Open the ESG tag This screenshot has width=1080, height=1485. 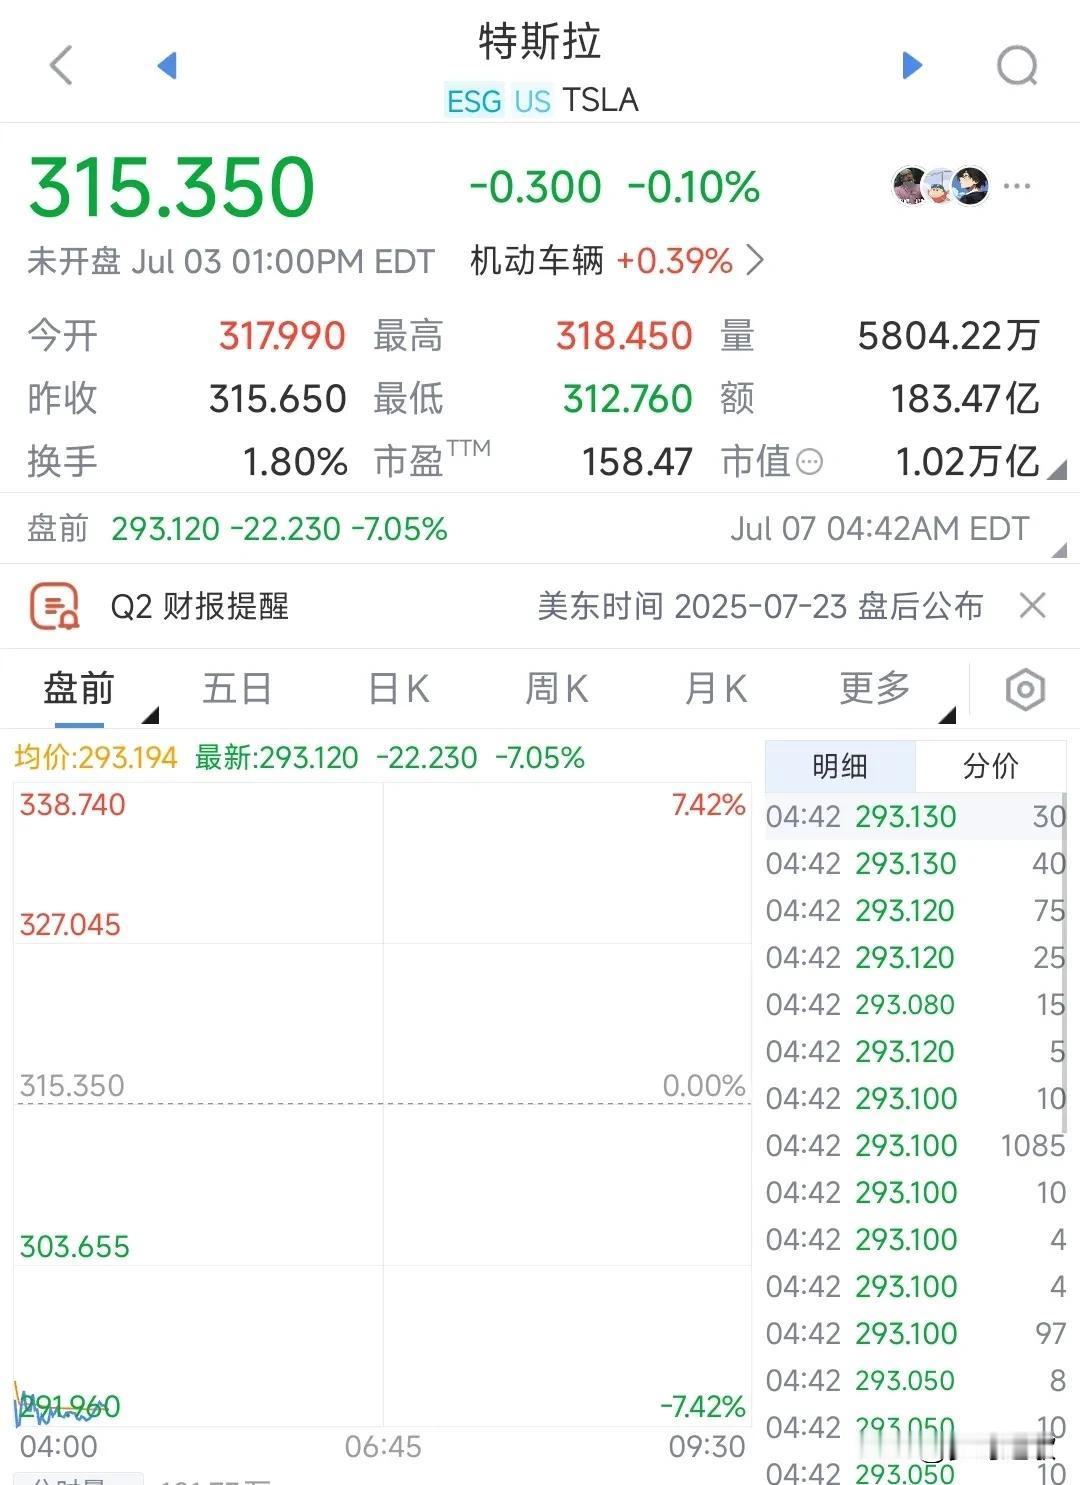click(x=474, y=101)
